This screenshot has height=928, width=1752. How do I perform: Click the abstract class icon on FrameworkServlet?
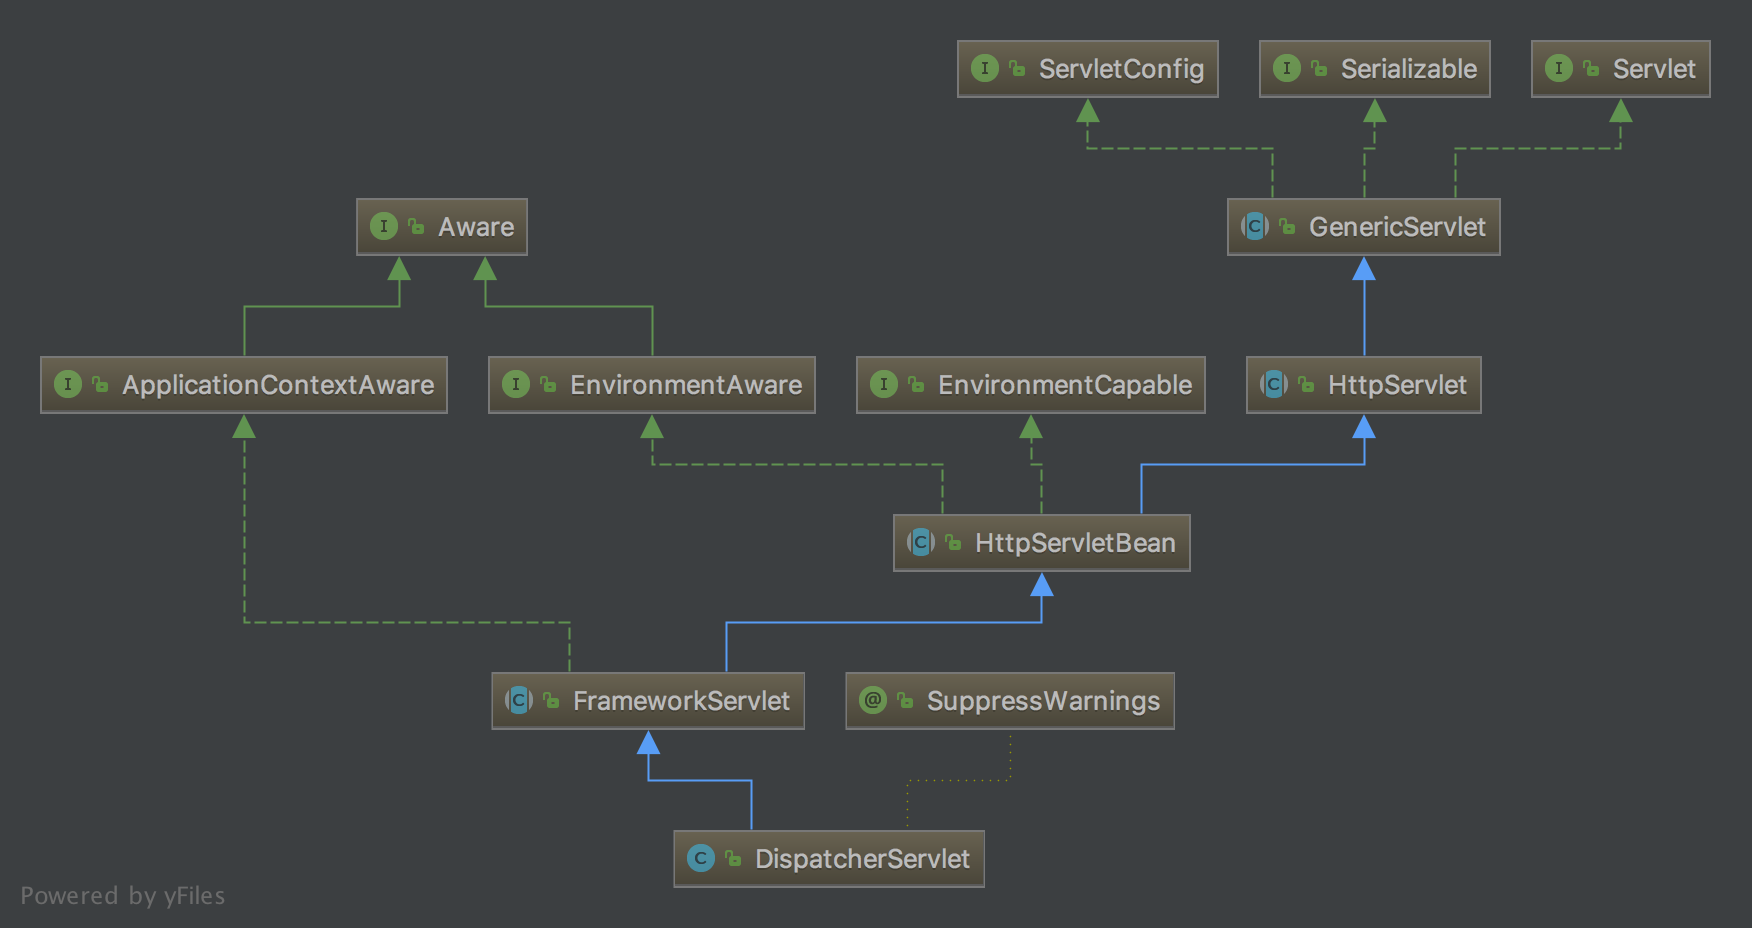pyautogui.click(x=519, y=700)
